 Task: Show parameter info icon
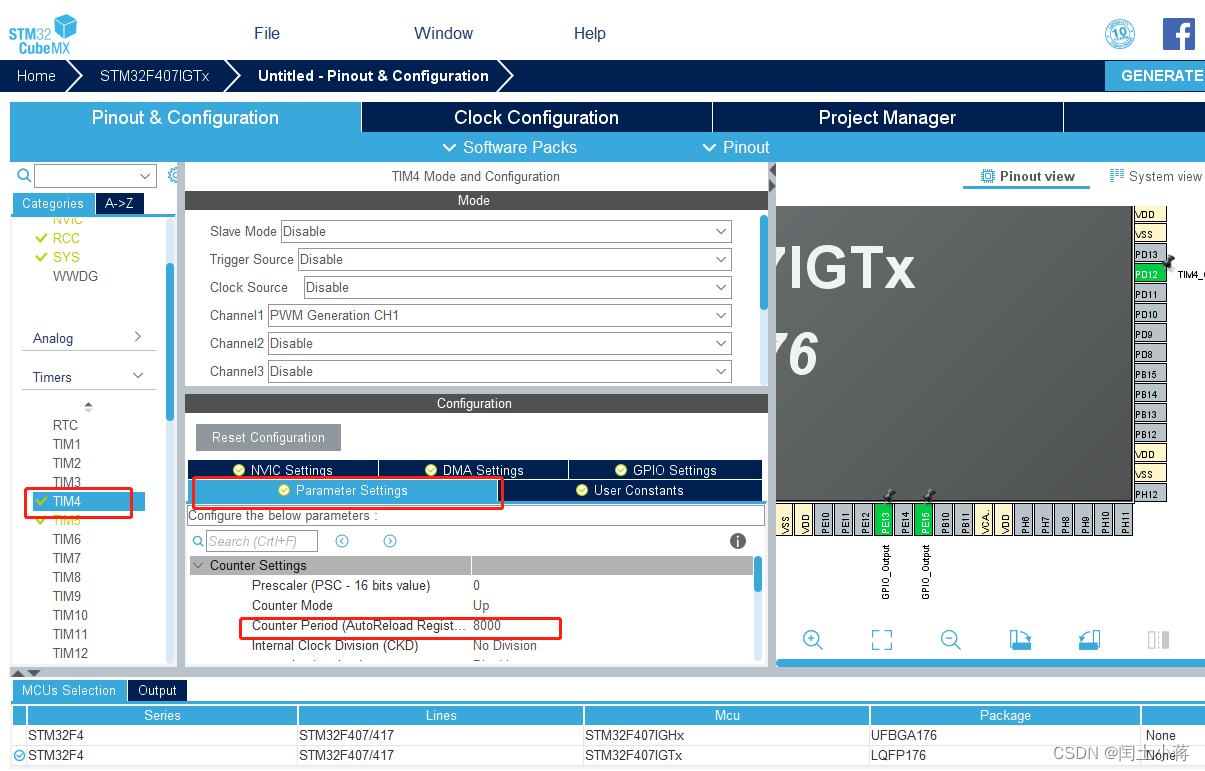(738, 541)
